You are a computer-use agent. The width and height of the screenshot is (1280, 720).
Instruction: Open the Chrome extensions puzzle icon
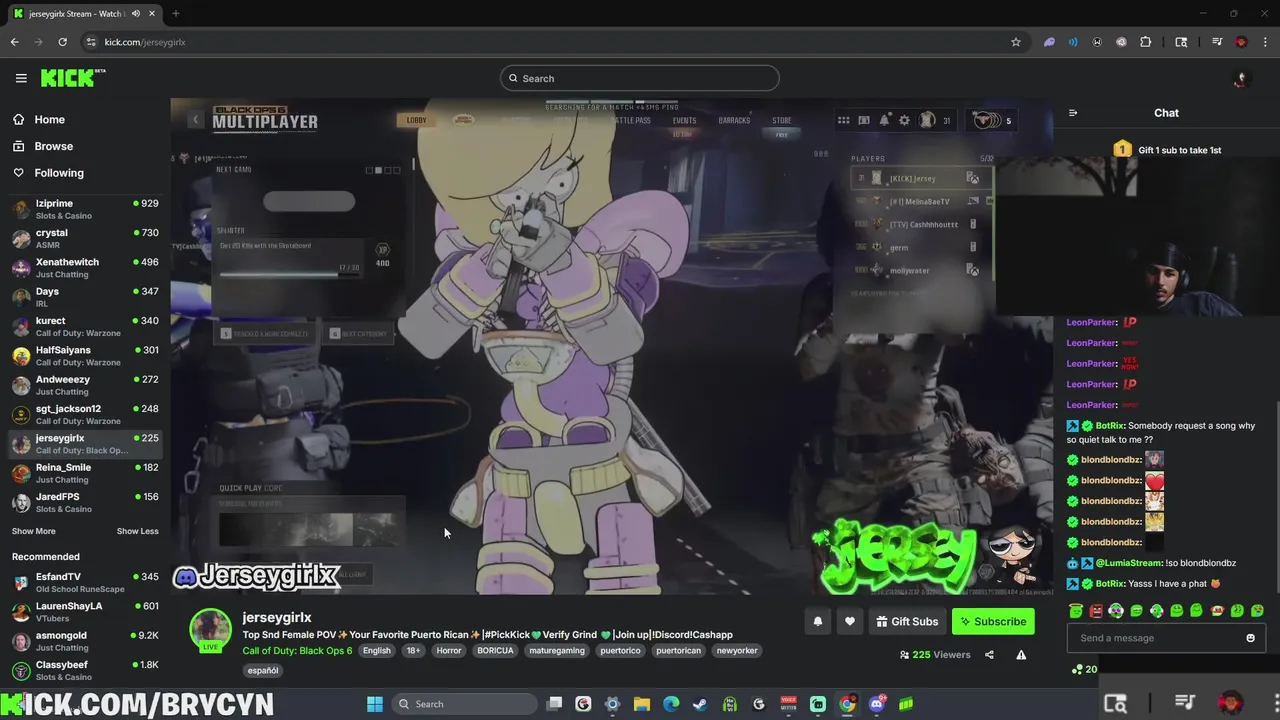[x=1146, y=42]
